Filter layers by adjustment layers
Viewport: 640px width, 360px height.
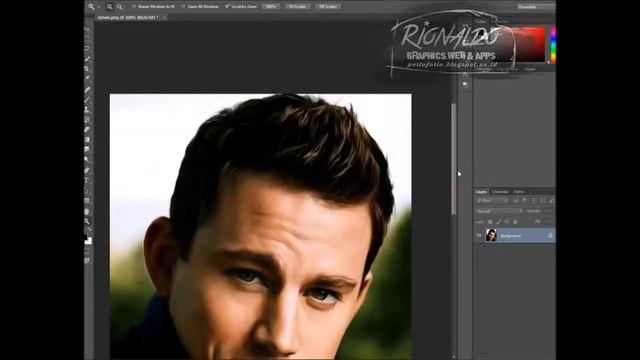[524, 200]
